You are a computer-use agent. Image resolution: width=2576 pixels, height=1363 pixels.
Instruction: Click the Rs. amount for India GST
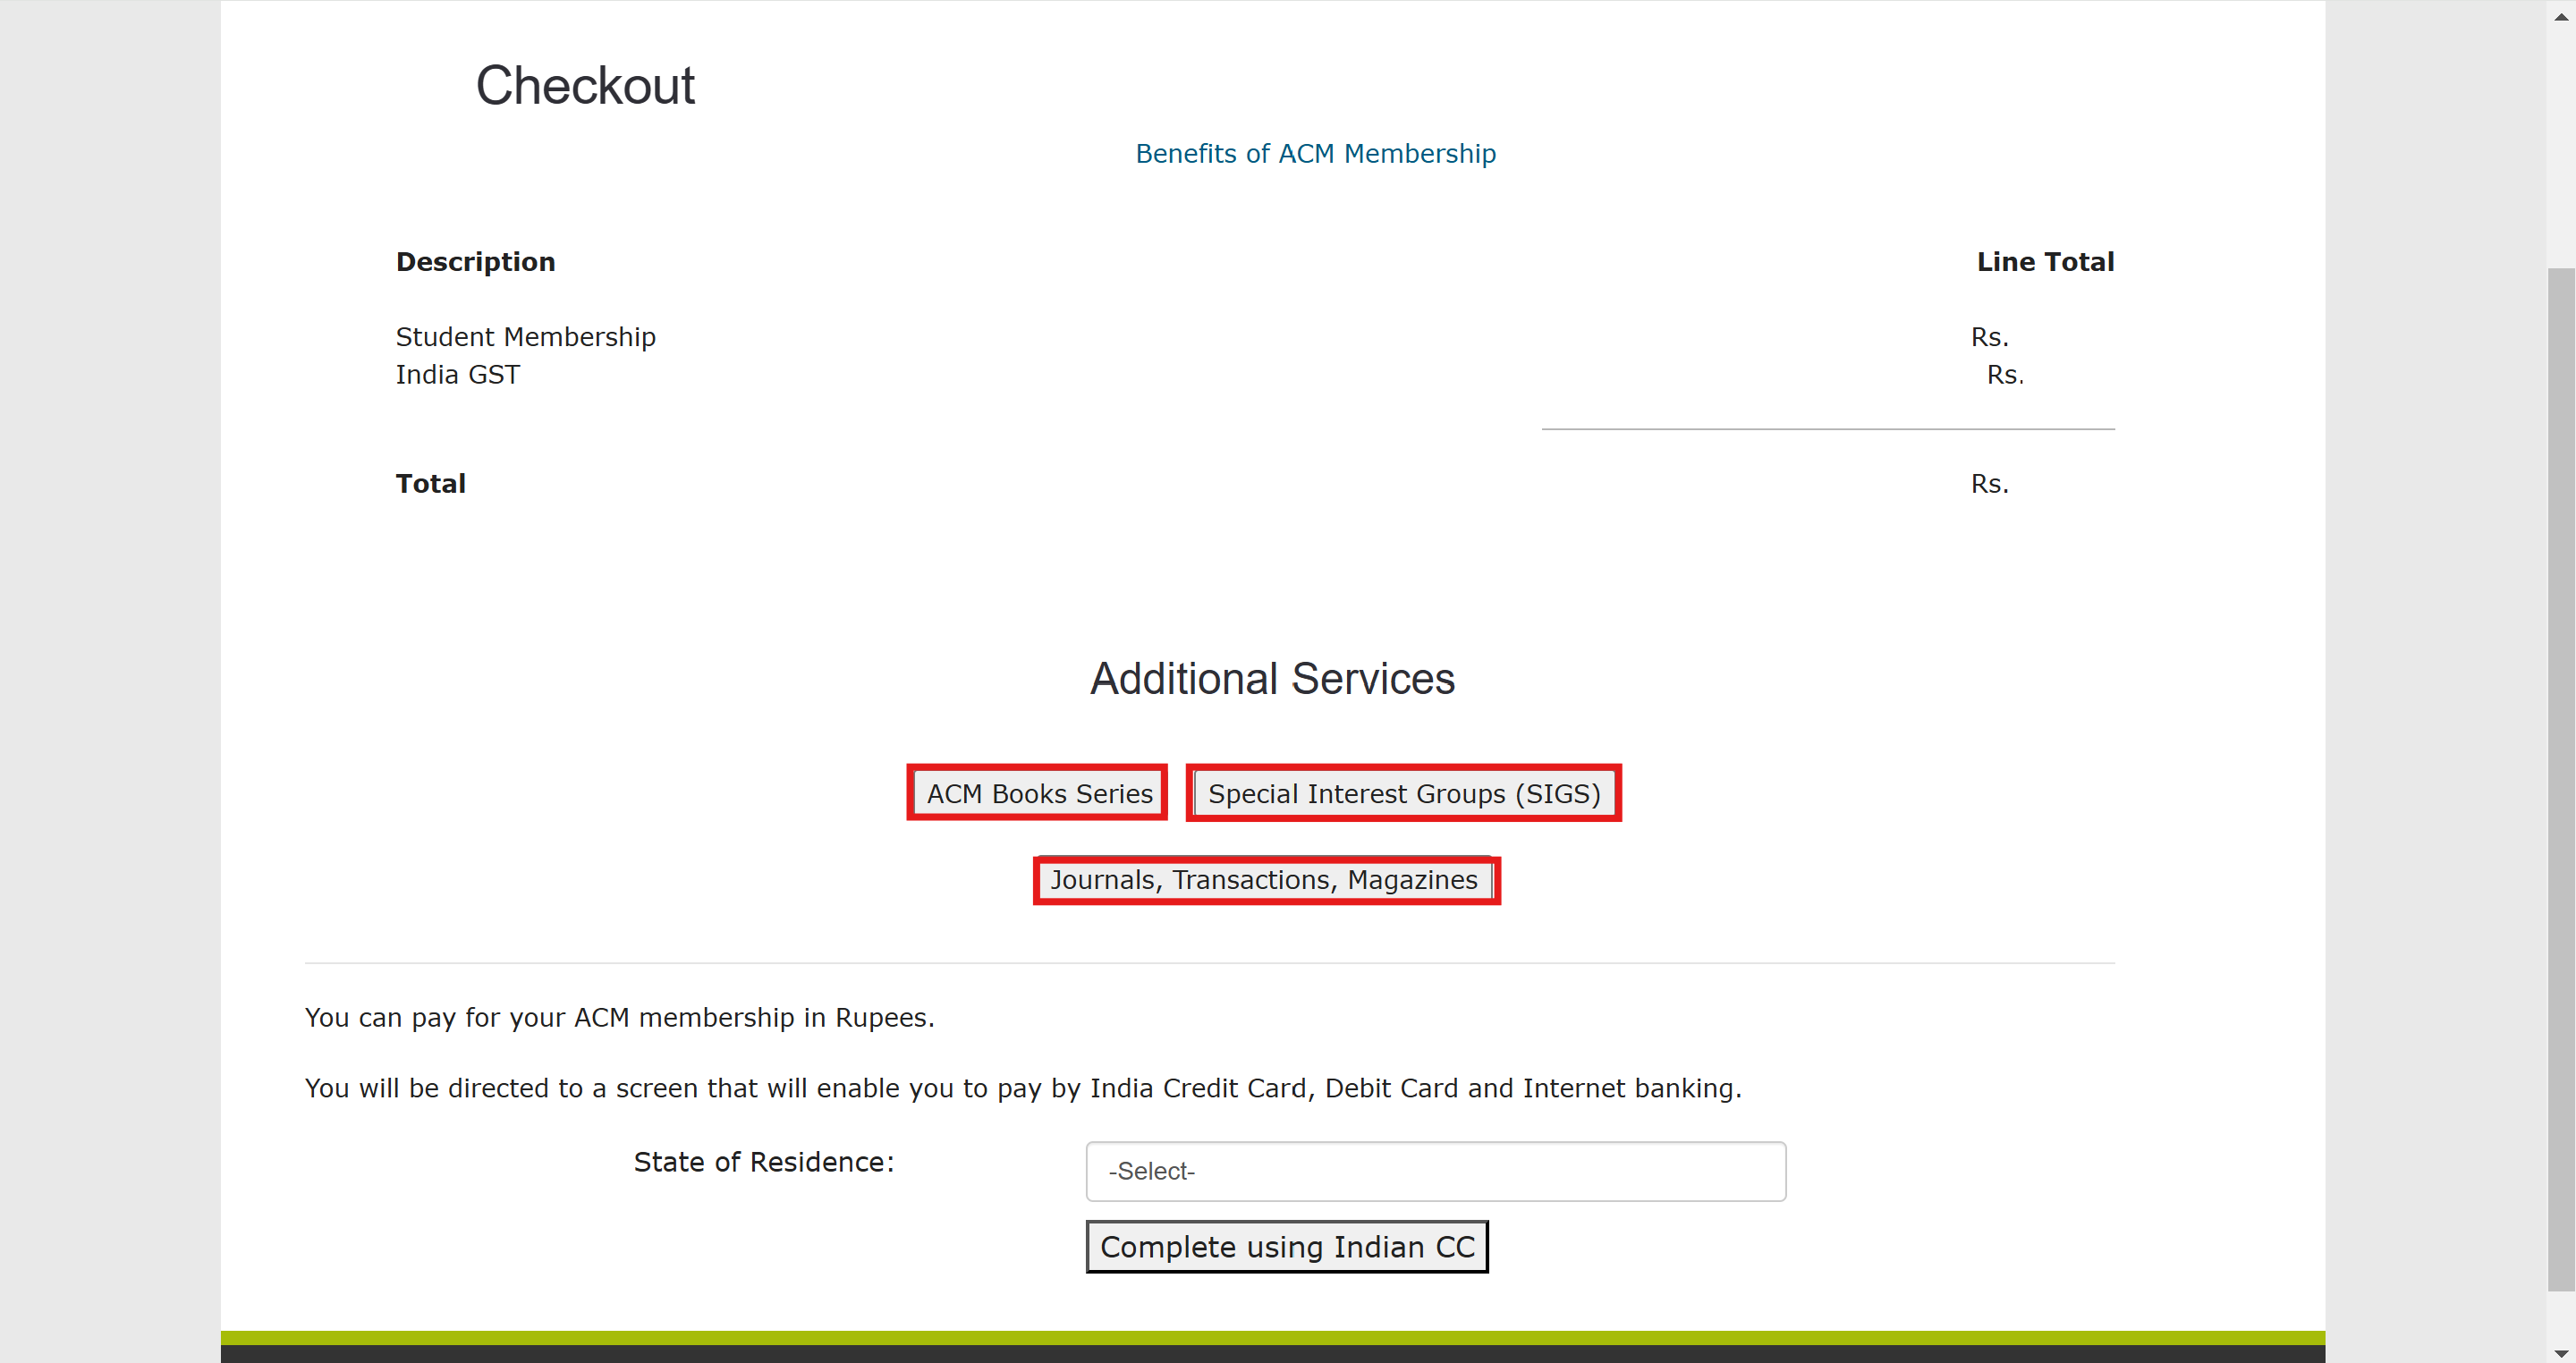pyautogui.click(x=2005, y=375)
